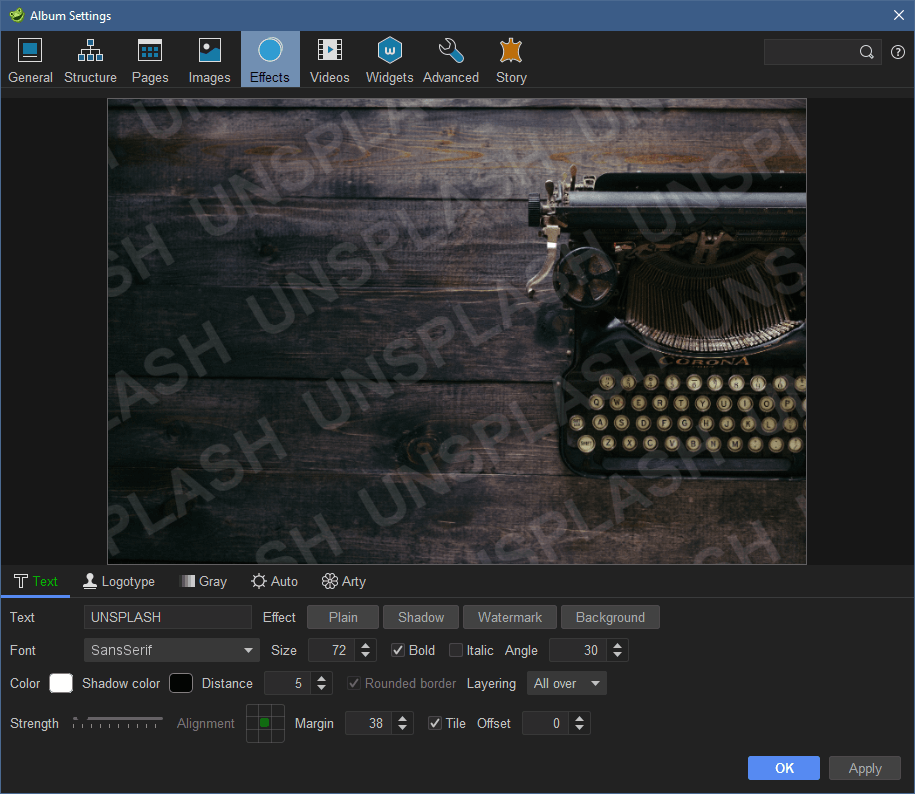Open the Widgets settings section

pos(389,59)
